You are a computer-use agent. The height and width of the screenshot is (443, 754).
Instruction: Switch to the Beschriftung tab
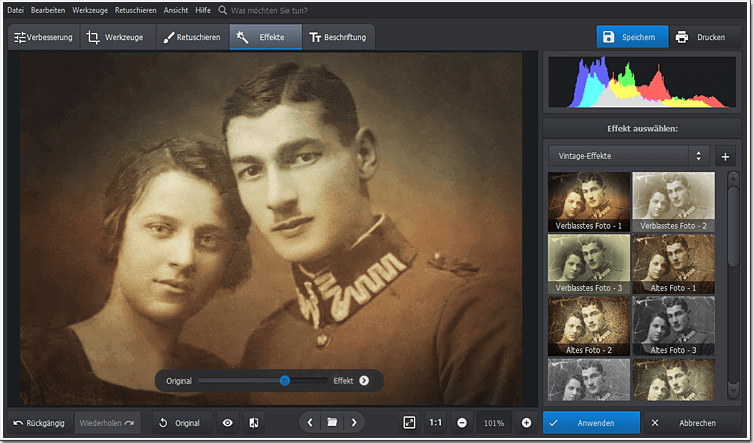click(339, 37)
